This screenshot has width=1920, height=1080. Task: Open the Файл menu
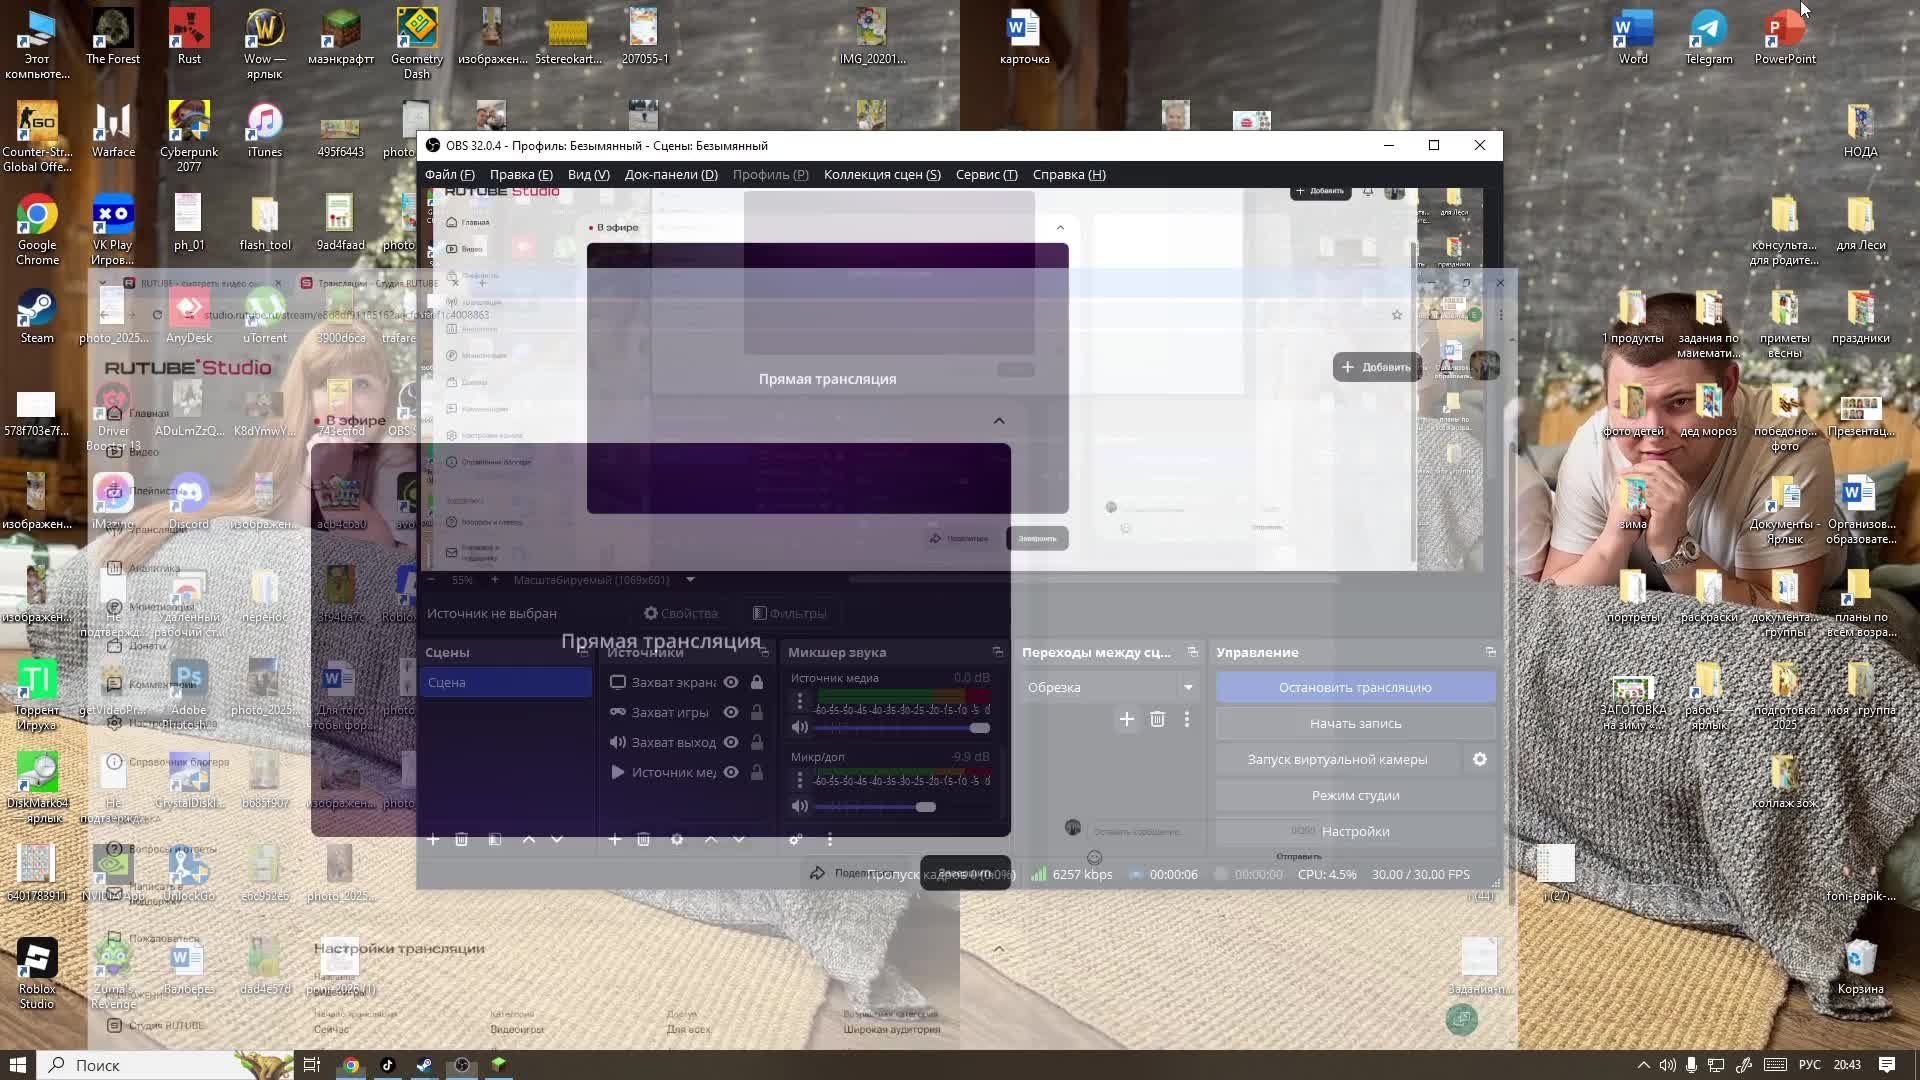[449, 174]
